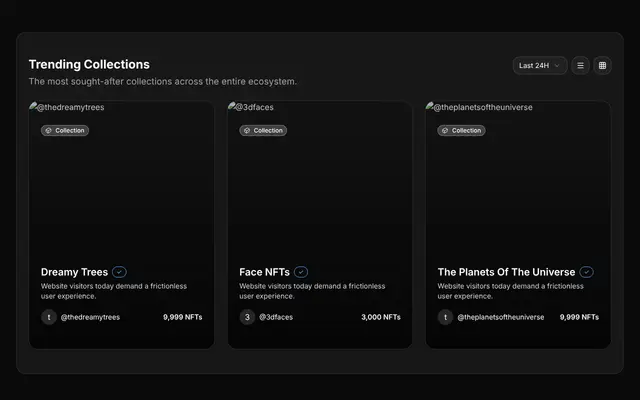Screen dimensions: 640x400
Task: Switch to grid view layout
Action: 602,66
